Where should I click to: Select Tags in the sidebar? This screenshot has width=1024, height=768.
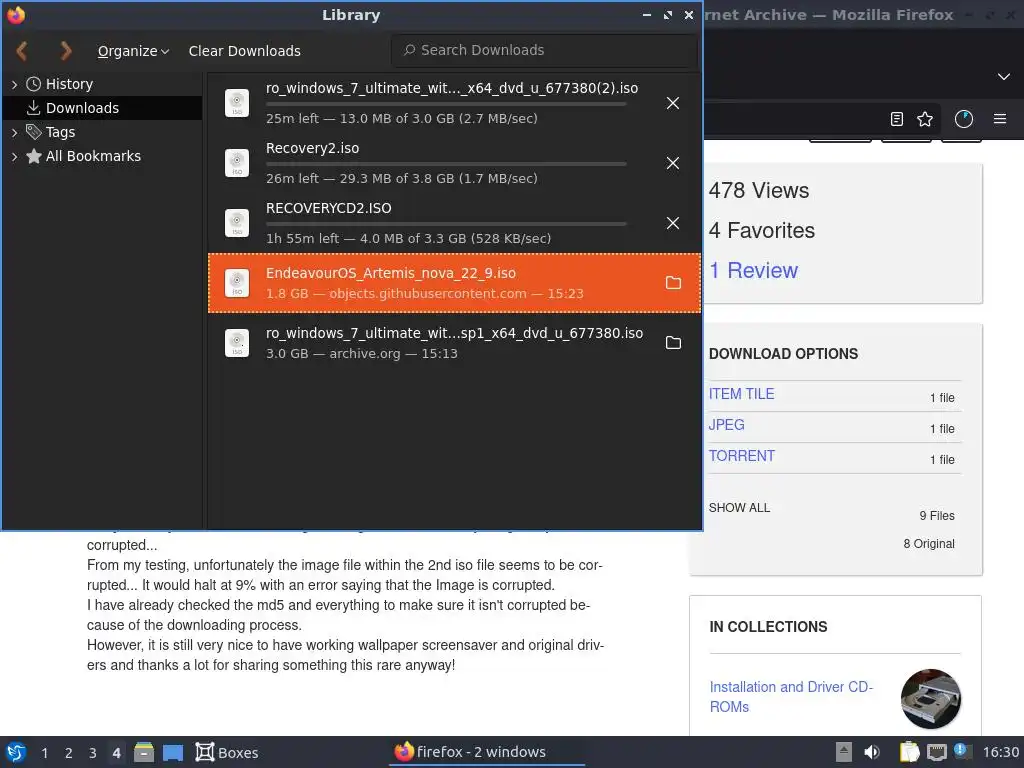click(x=60, y=132)
